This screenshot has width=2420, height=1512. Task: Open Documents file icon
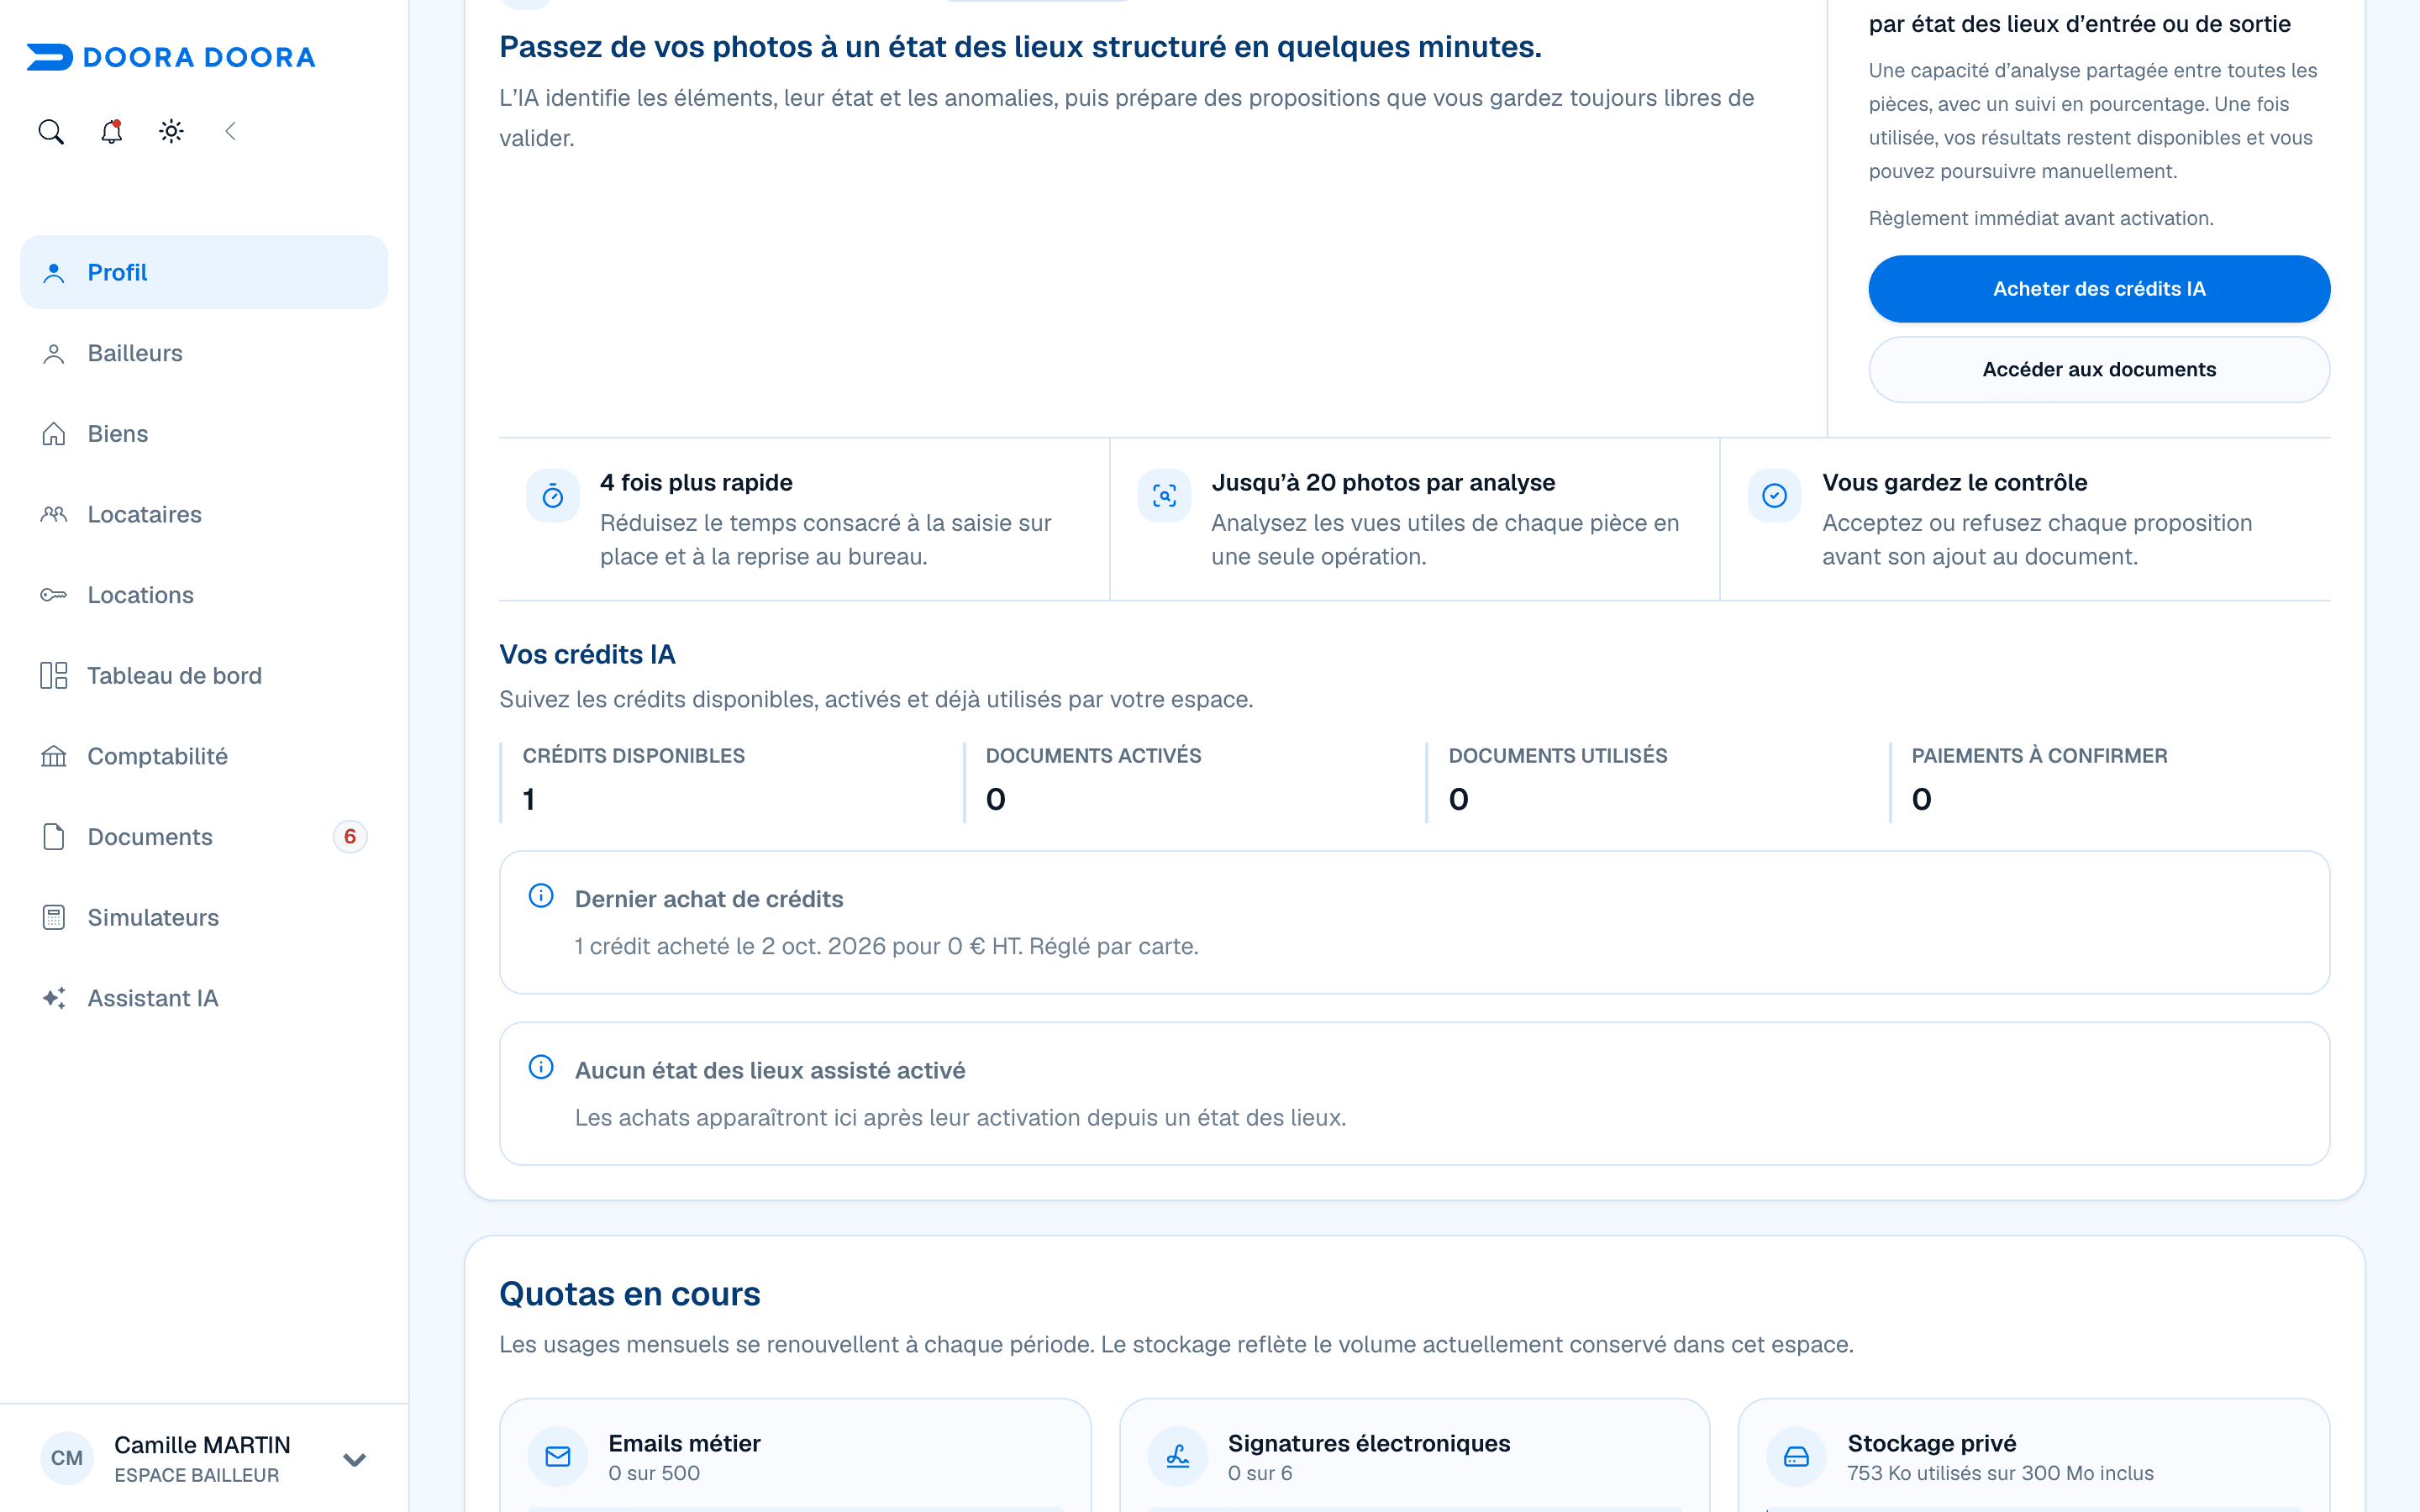pos(54,837)
